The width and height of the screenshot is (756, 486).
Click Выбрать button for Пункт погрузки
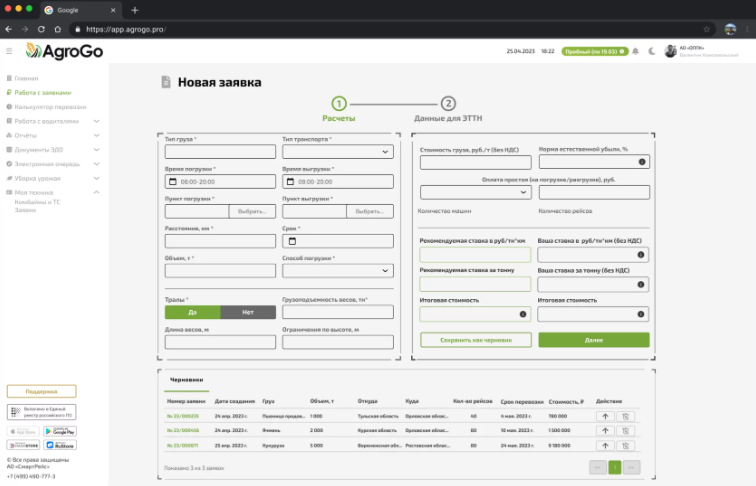pos(252,211)
